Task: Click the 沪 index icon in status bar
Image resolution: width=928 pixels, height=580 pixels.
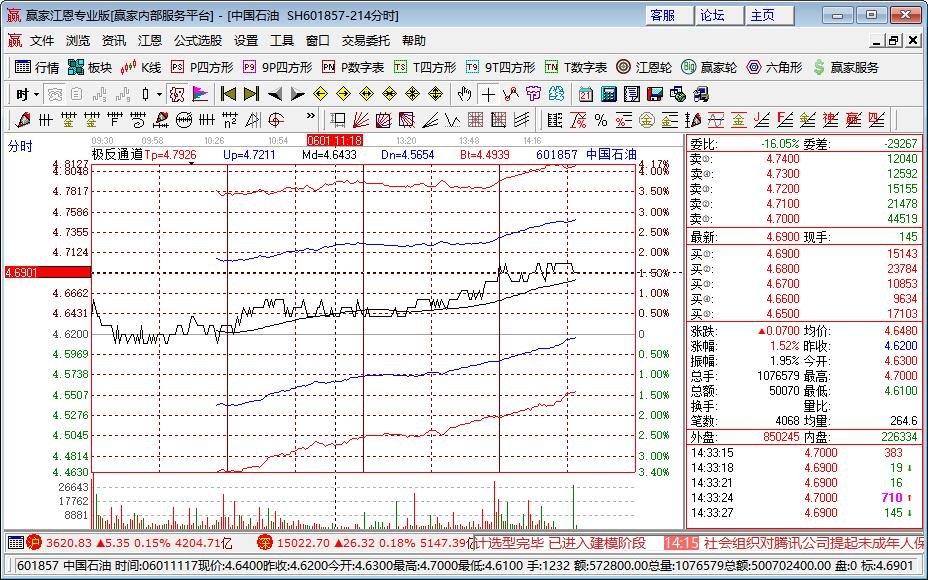Action: tap(34, 542)
